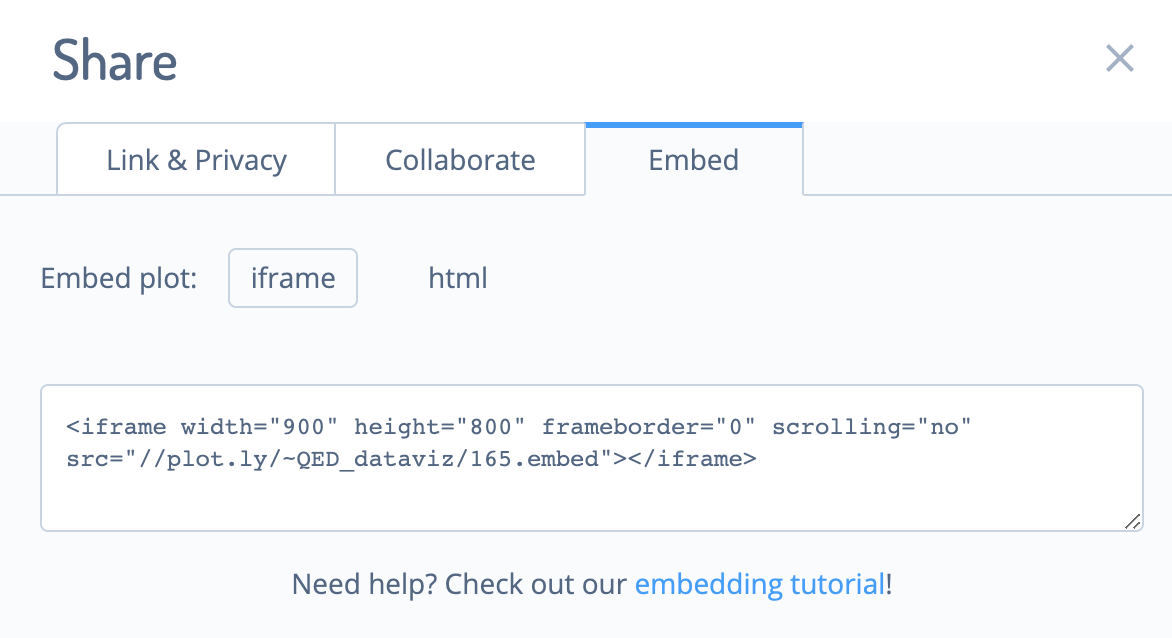1172x638 pixels.
Task: Click inside the embed code text area
Action: pyautogui.click(x=592, y=458)
